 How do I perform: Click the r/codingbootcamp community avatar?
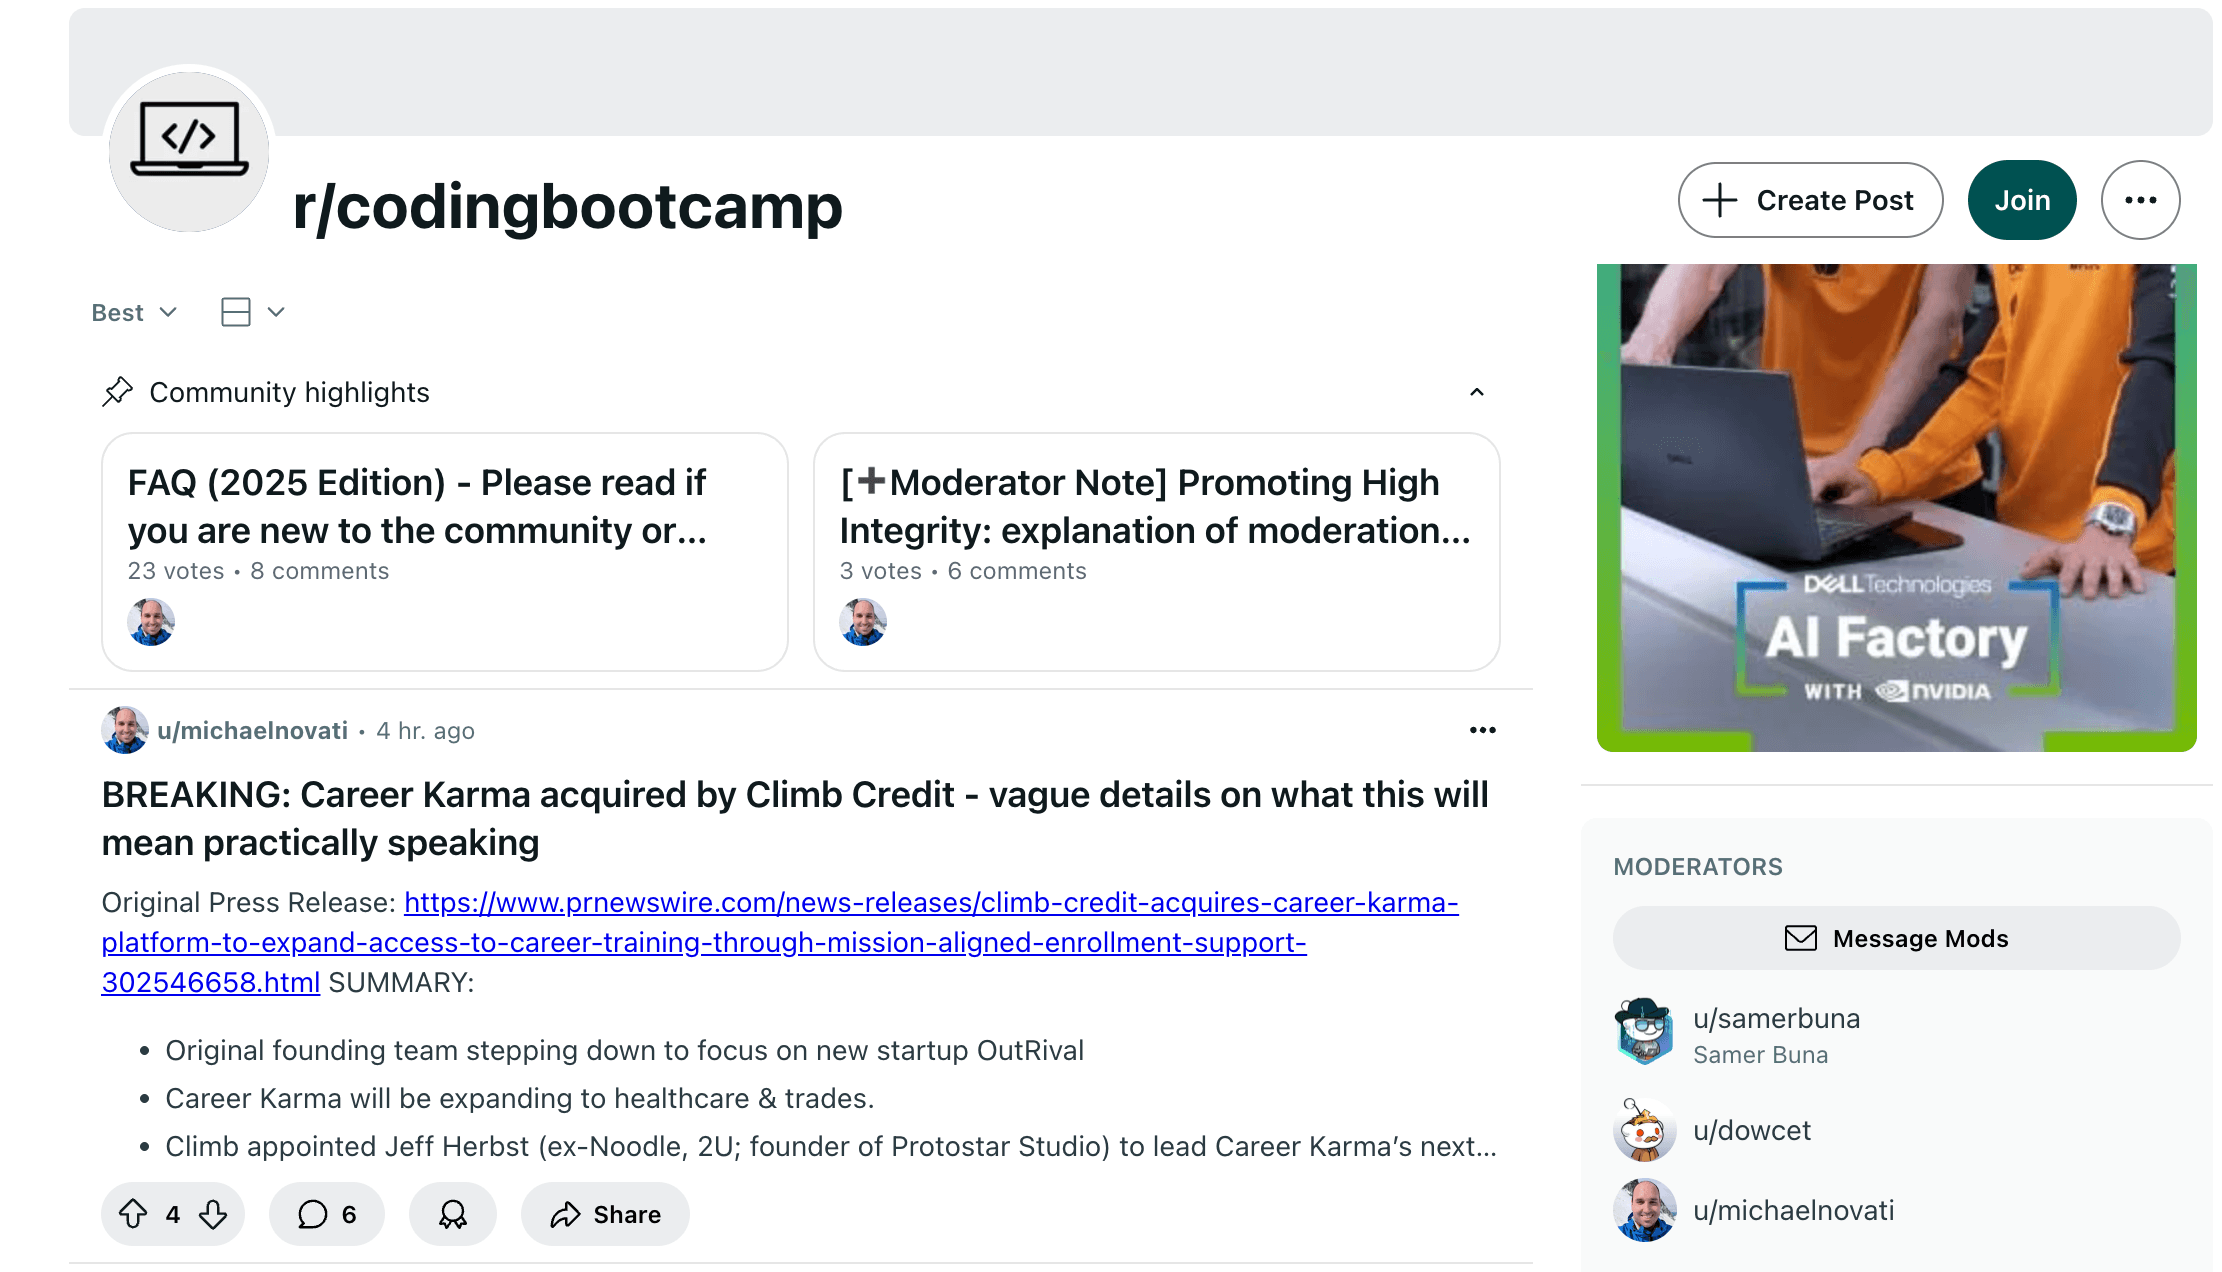187,150
